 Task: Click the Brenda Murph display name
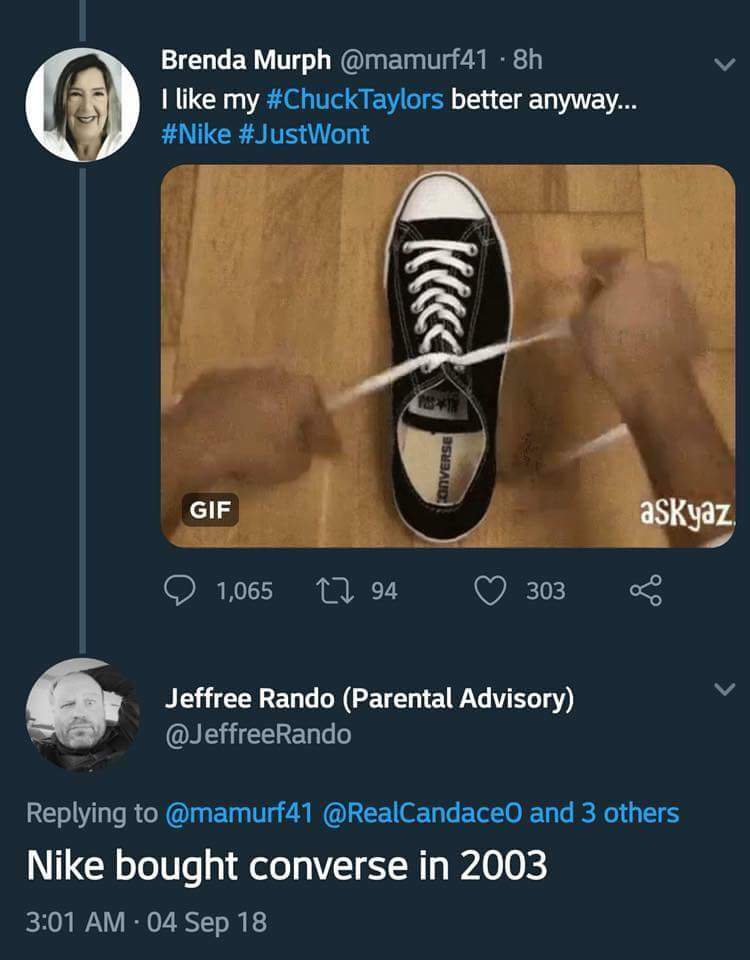[x=246, y=60]
